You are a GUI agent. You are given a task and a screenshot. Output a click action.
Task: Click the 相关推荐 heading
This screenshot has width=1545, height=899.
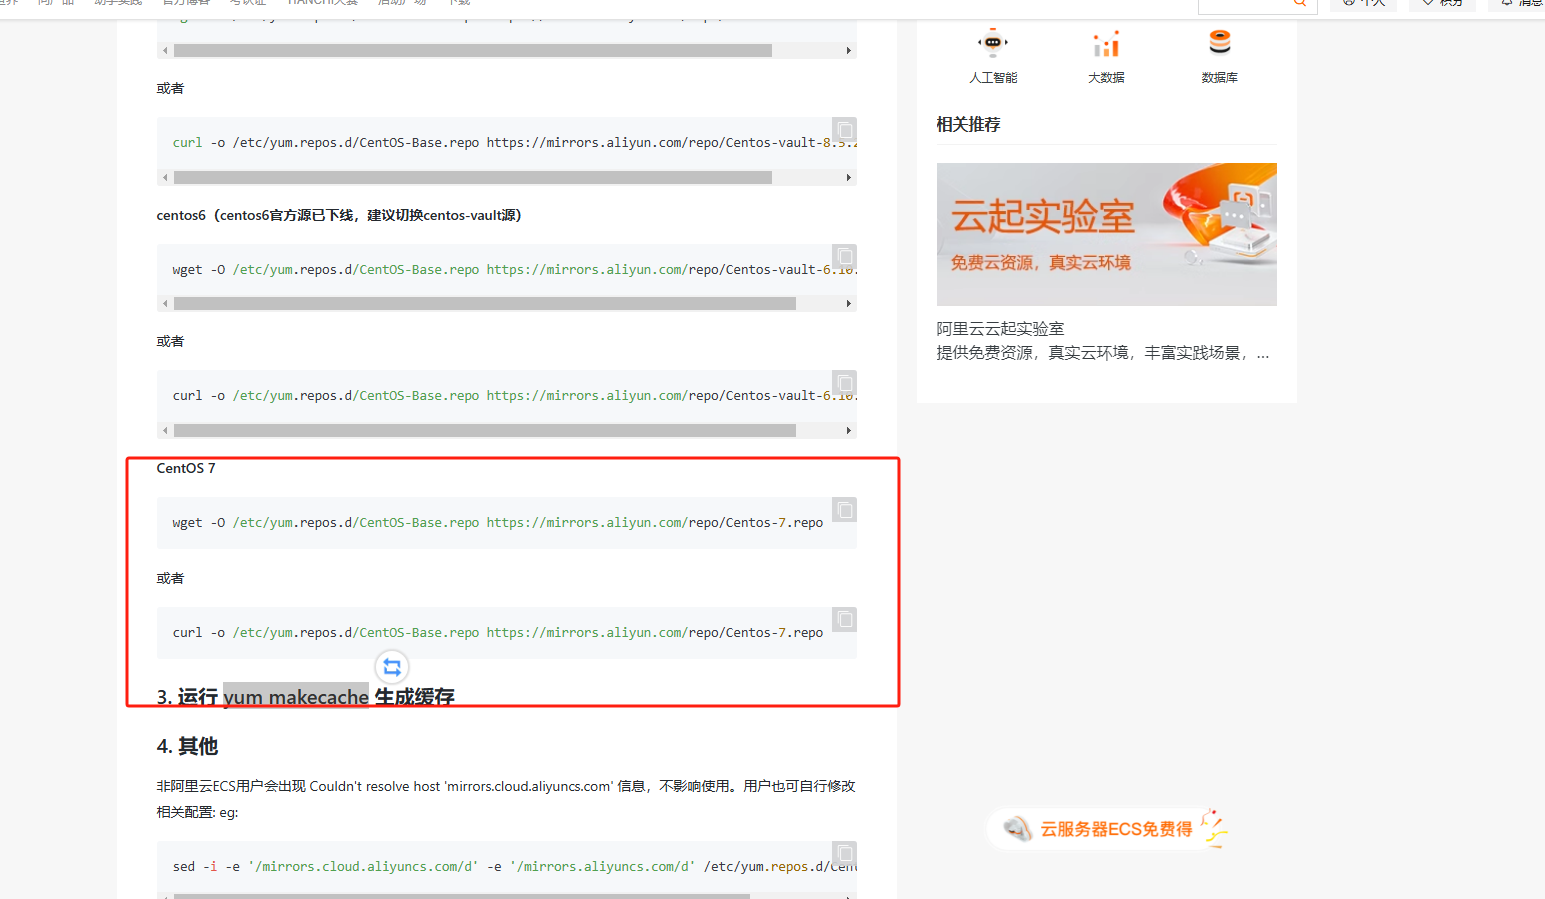pos(968,124)
